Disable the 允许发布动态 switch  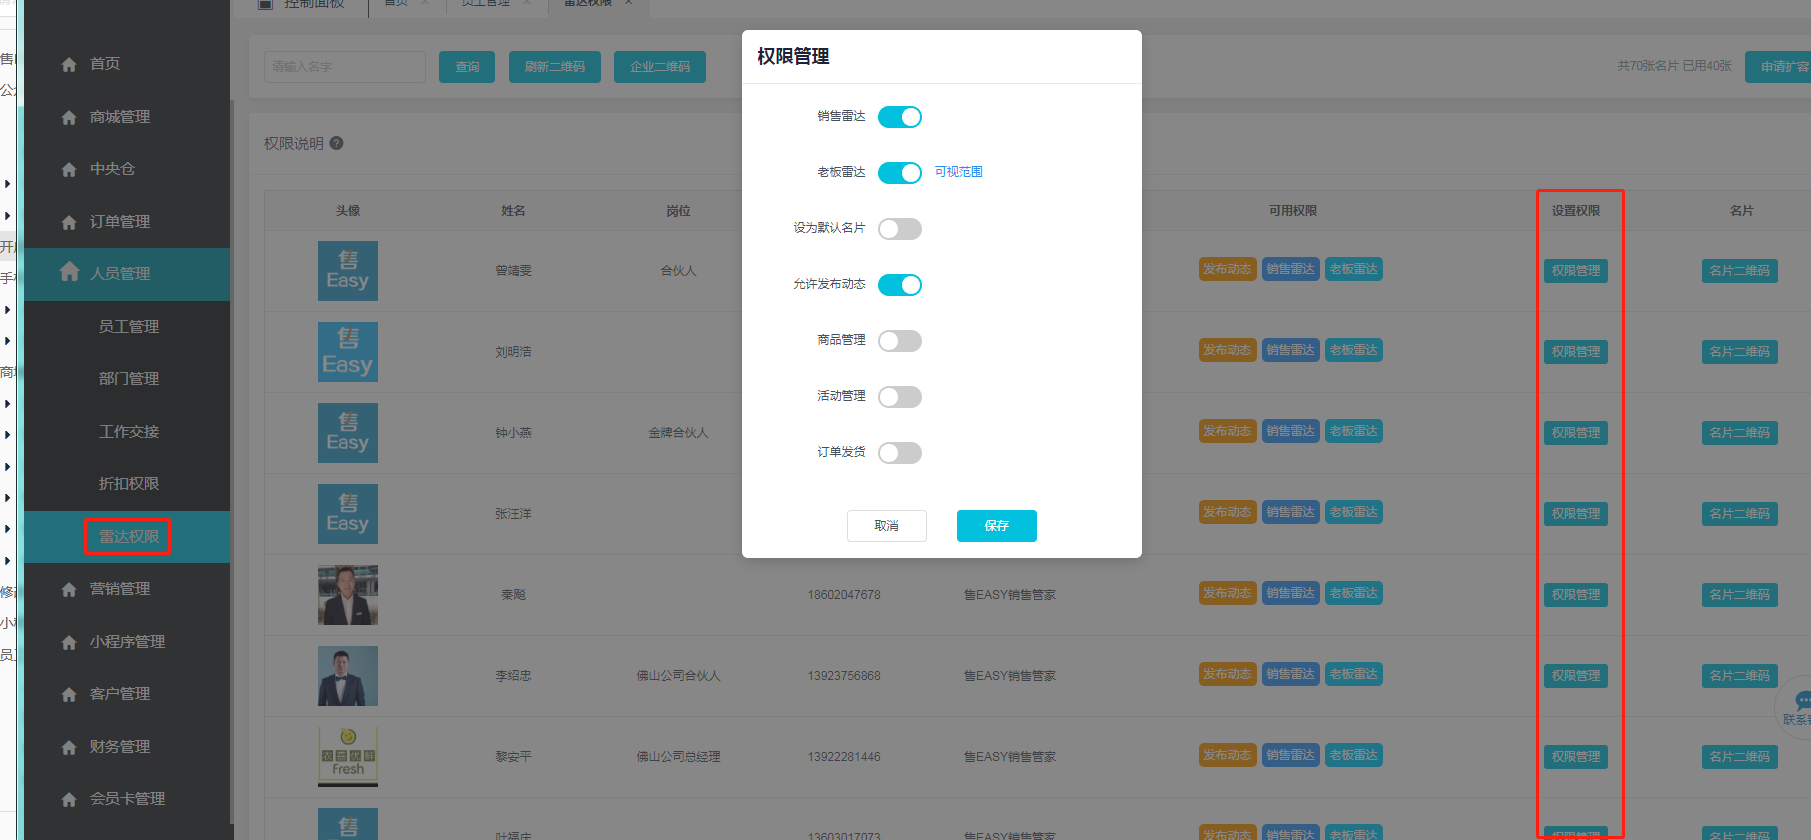(x=900, y=285)
